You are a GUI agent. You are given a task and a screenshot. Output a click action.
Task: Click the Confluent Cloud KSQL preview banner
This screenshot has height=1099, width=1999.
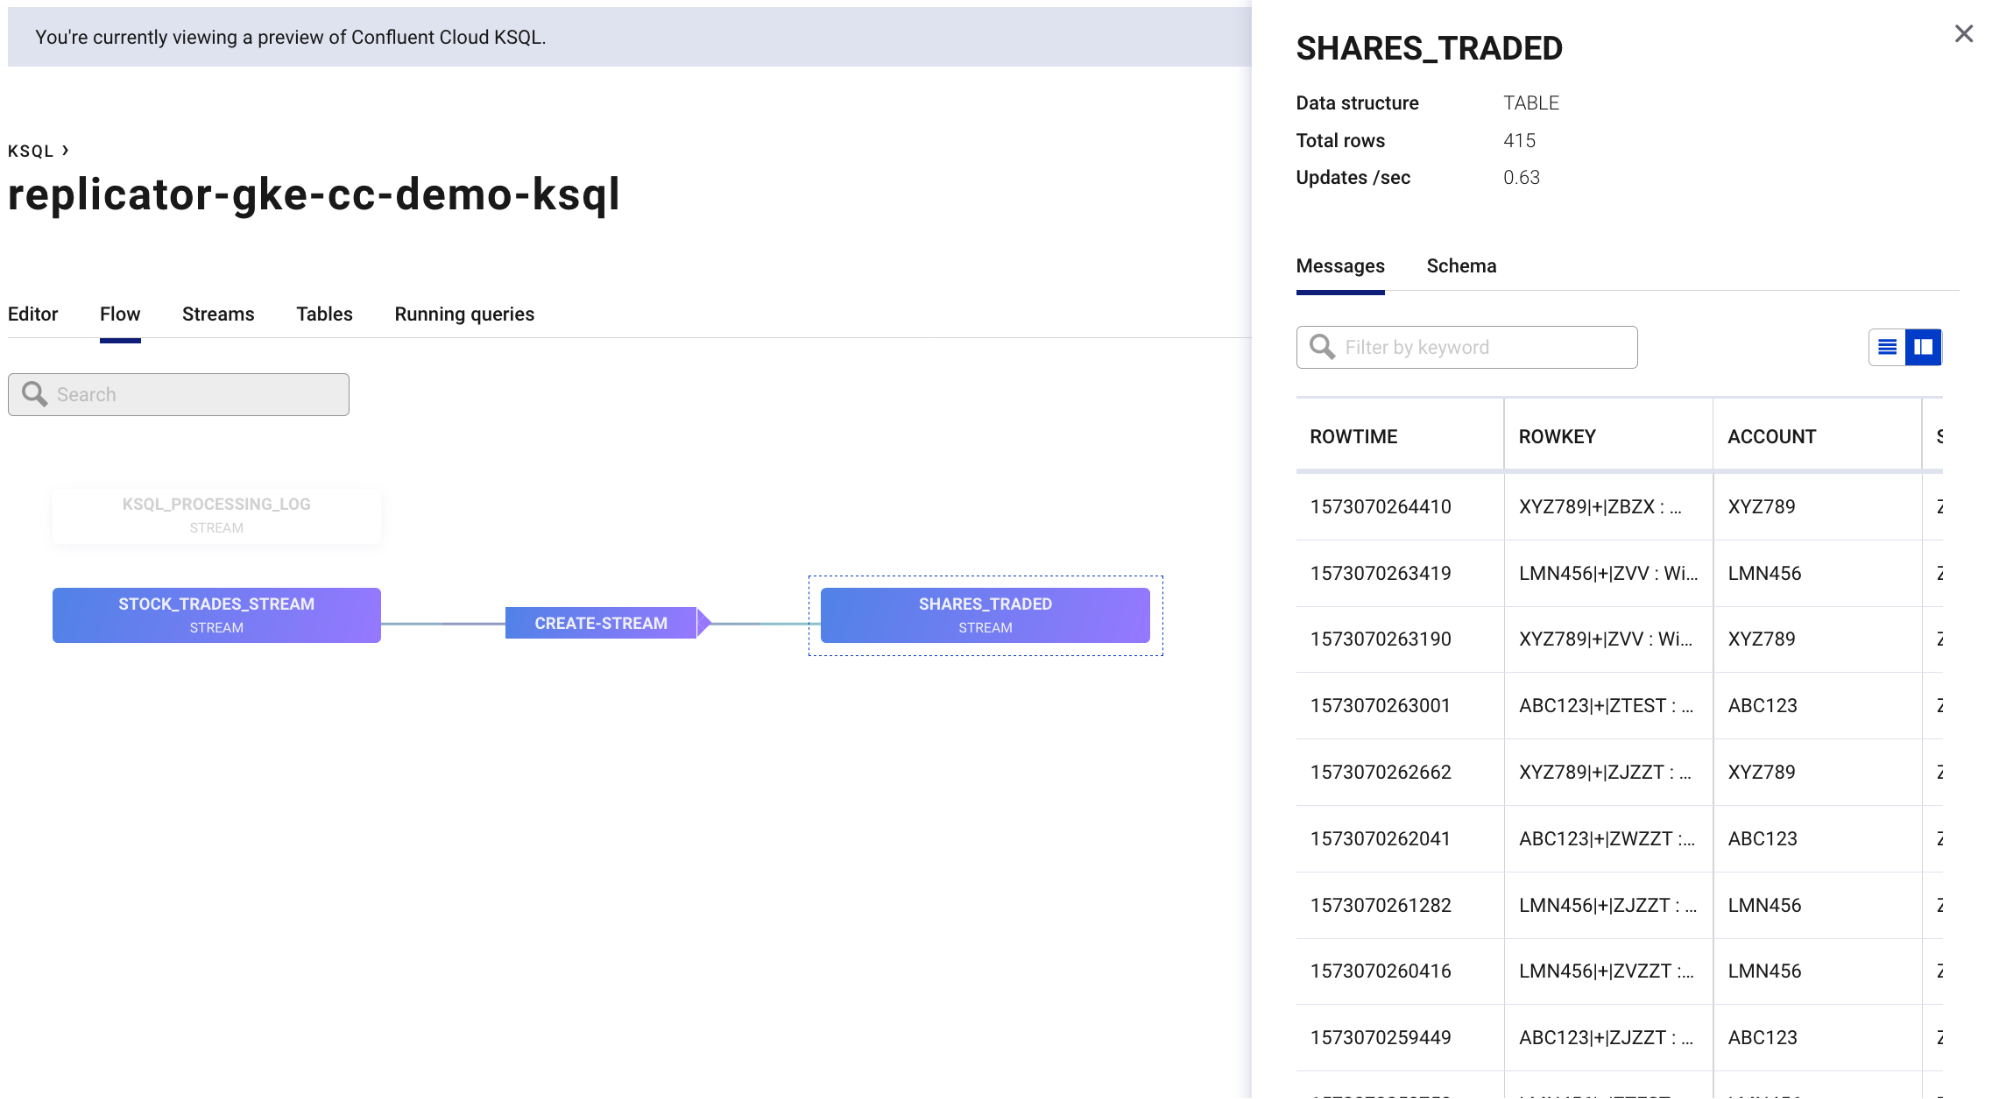(630, 37)
